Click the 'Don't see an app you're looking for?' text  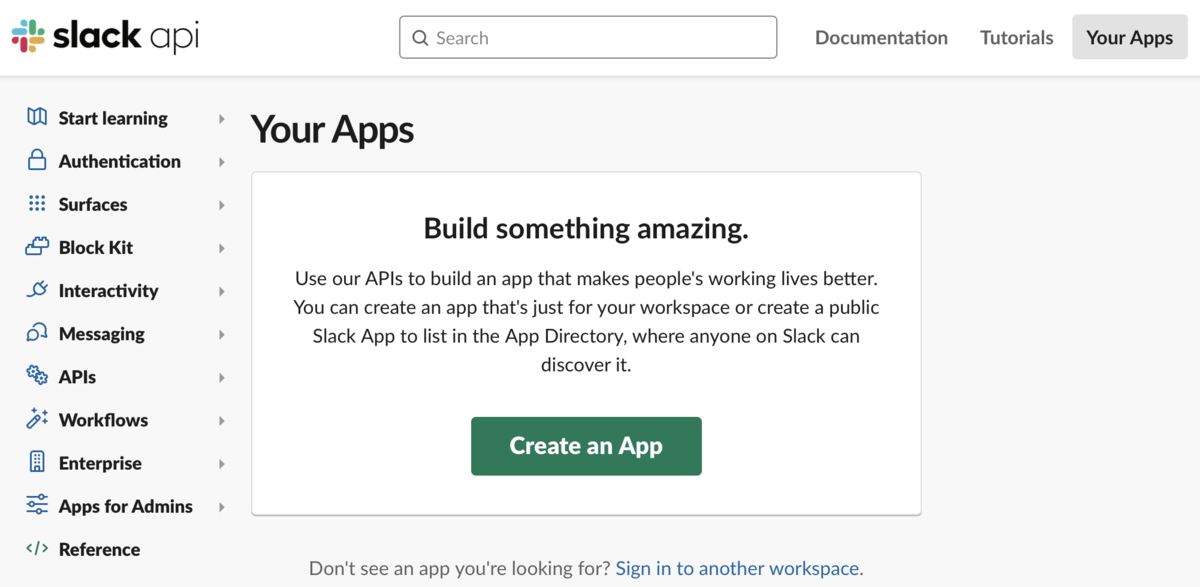(459, 568)
